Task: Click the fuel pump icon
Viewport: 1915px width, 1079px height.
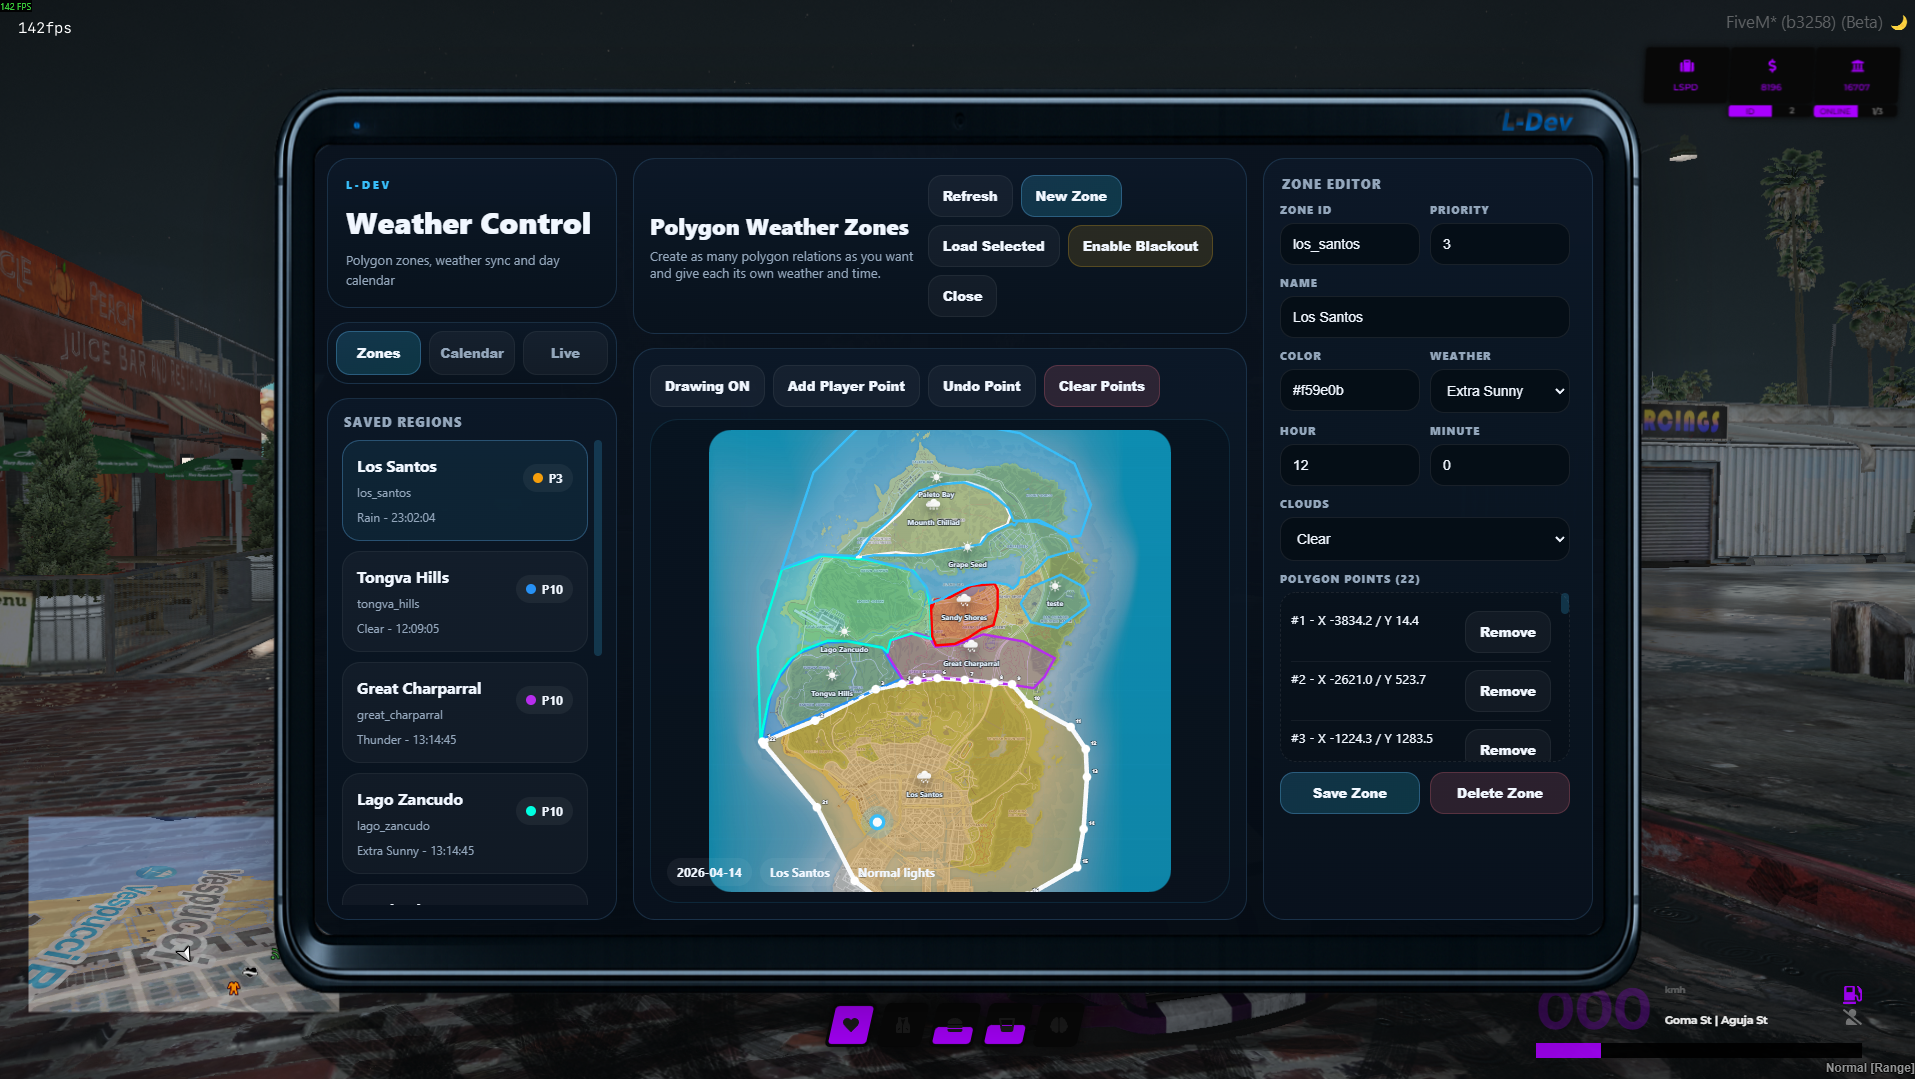Action: pyautogui.click(x=1852, y=994)
